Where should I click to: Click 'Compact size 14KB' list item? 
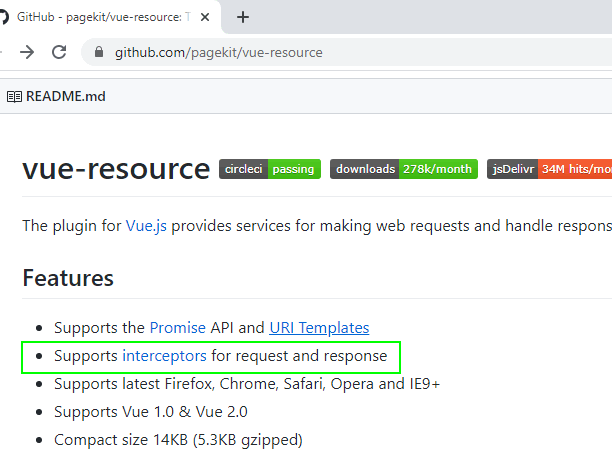click(x=178, y=440)
